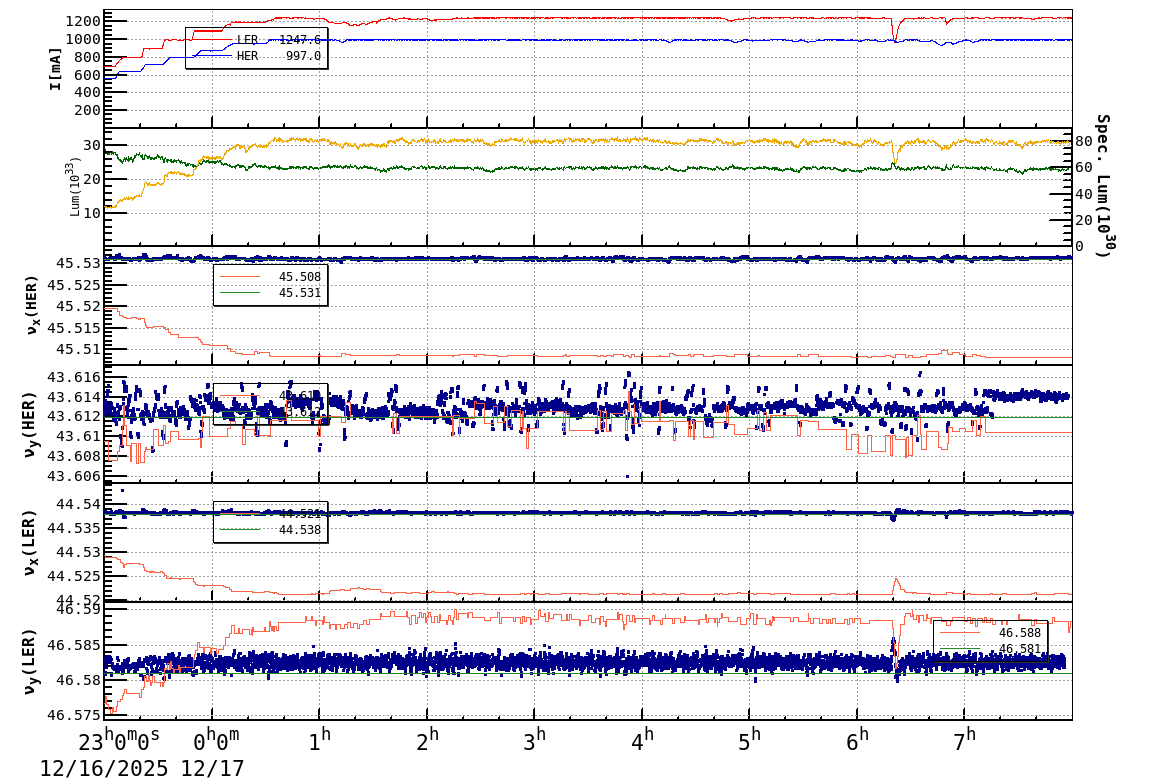Click the 30 tick on Lum axis
The width and height of the screenshot is (1154, 782).
[x=92, y=145]
